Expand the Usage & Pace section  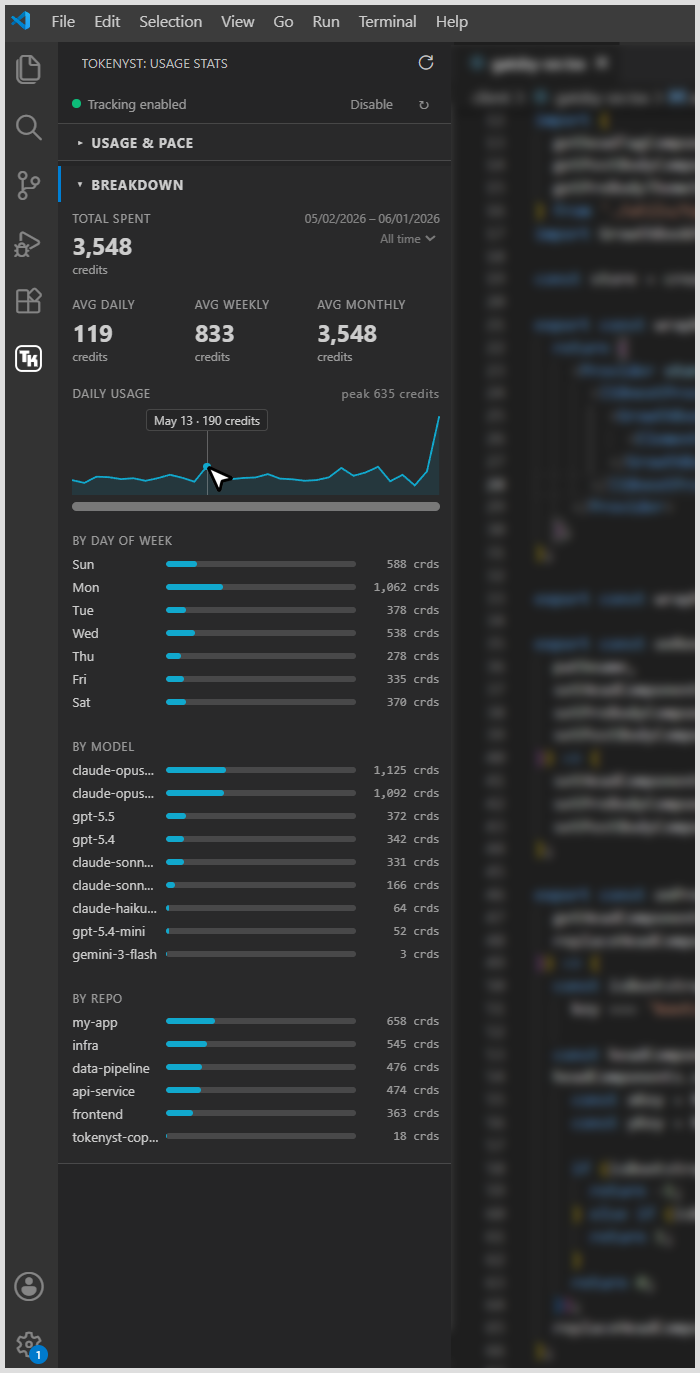click(255, 143)
